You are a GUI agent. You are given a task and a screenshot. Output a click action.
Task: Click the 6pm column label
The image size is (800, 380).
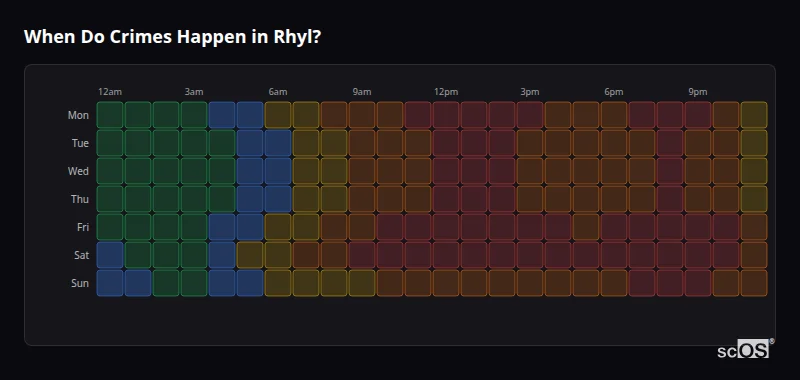point(614,92)
